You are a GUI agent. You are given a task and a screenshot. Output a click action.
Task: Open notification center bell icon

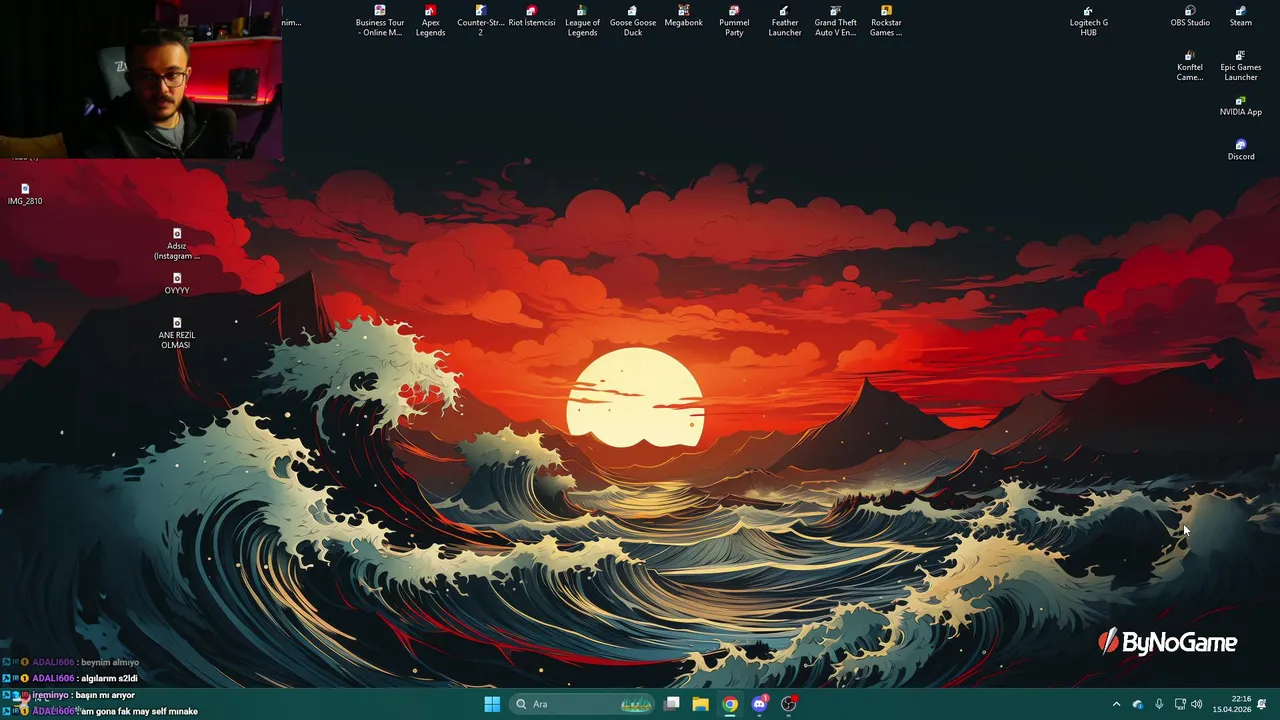pos(1262,704)
